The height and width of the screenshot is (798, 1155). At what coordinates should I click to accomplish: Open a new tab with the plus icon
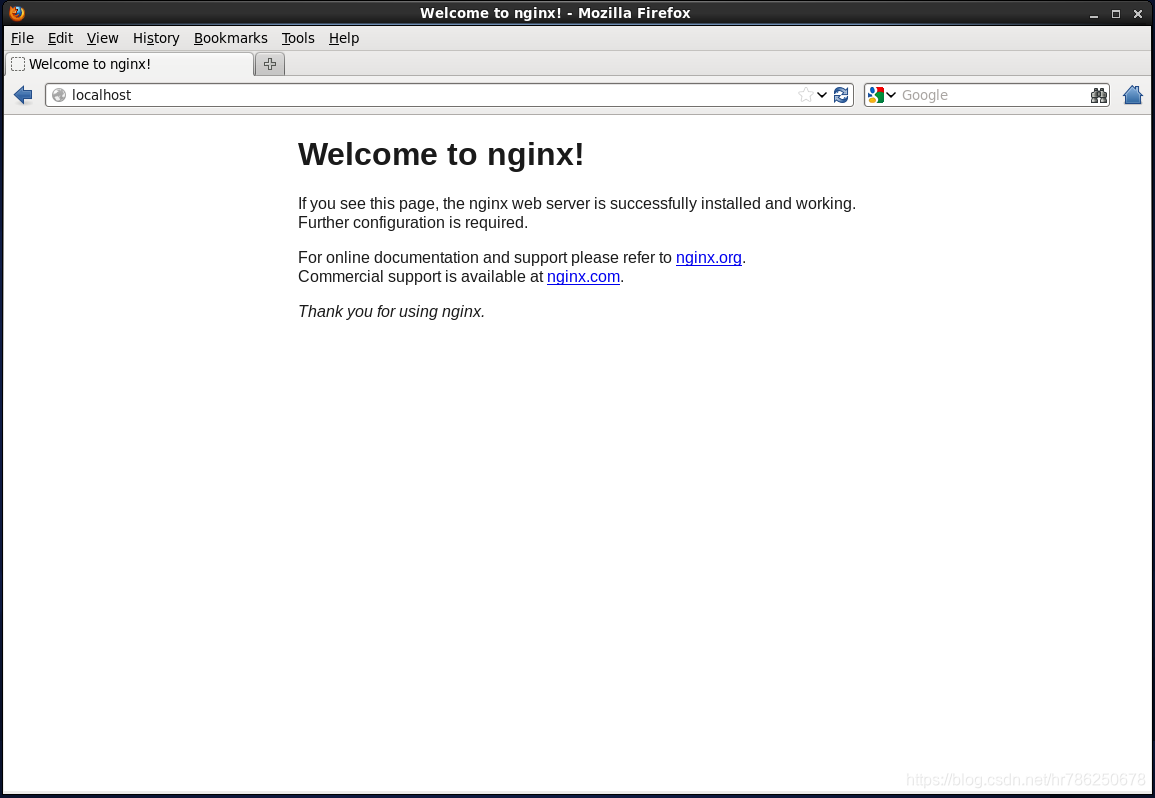click(x=270, y=64)
